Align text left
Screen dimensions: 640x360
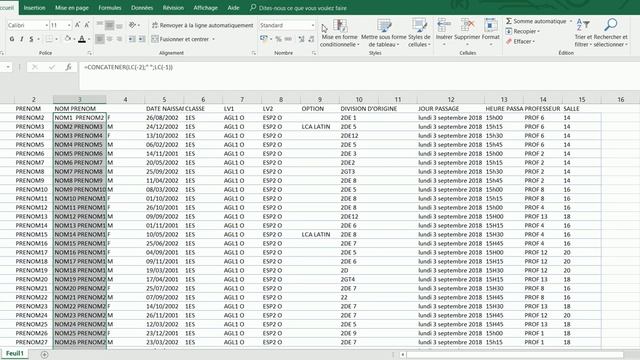[x=100, y=39]
